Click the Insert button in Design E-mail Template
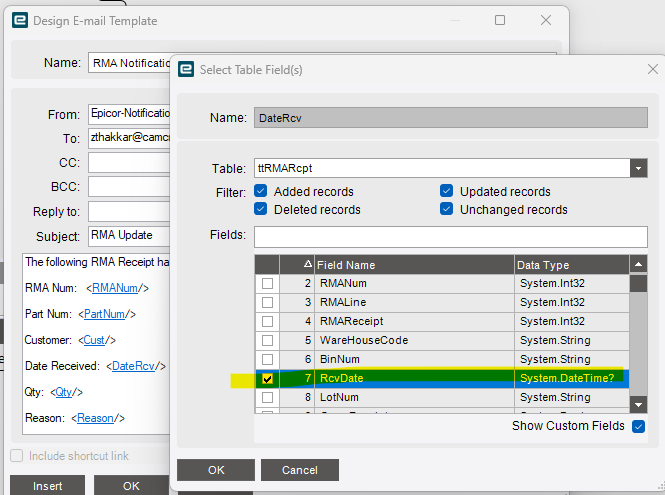665x495 pixels. (48, 485)
